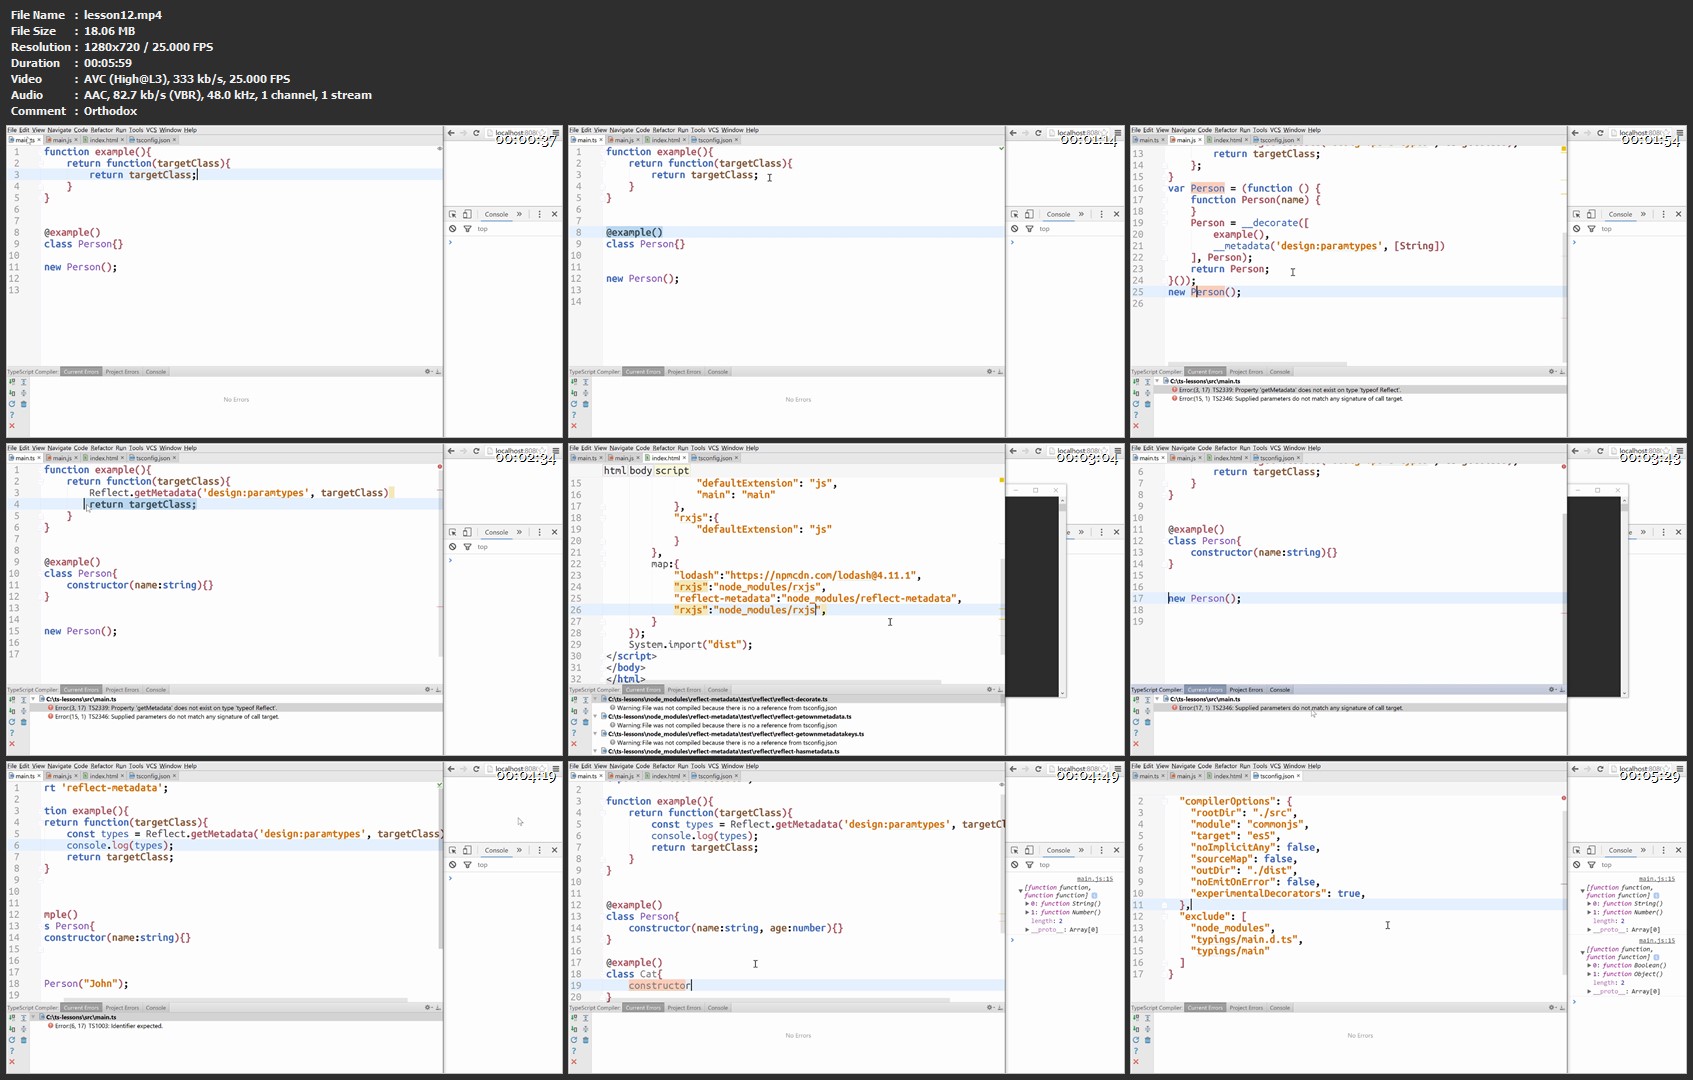Select the thumbnail stamped 00:03:43
1693x1080 pixels.
click(x=1408, y=599)
